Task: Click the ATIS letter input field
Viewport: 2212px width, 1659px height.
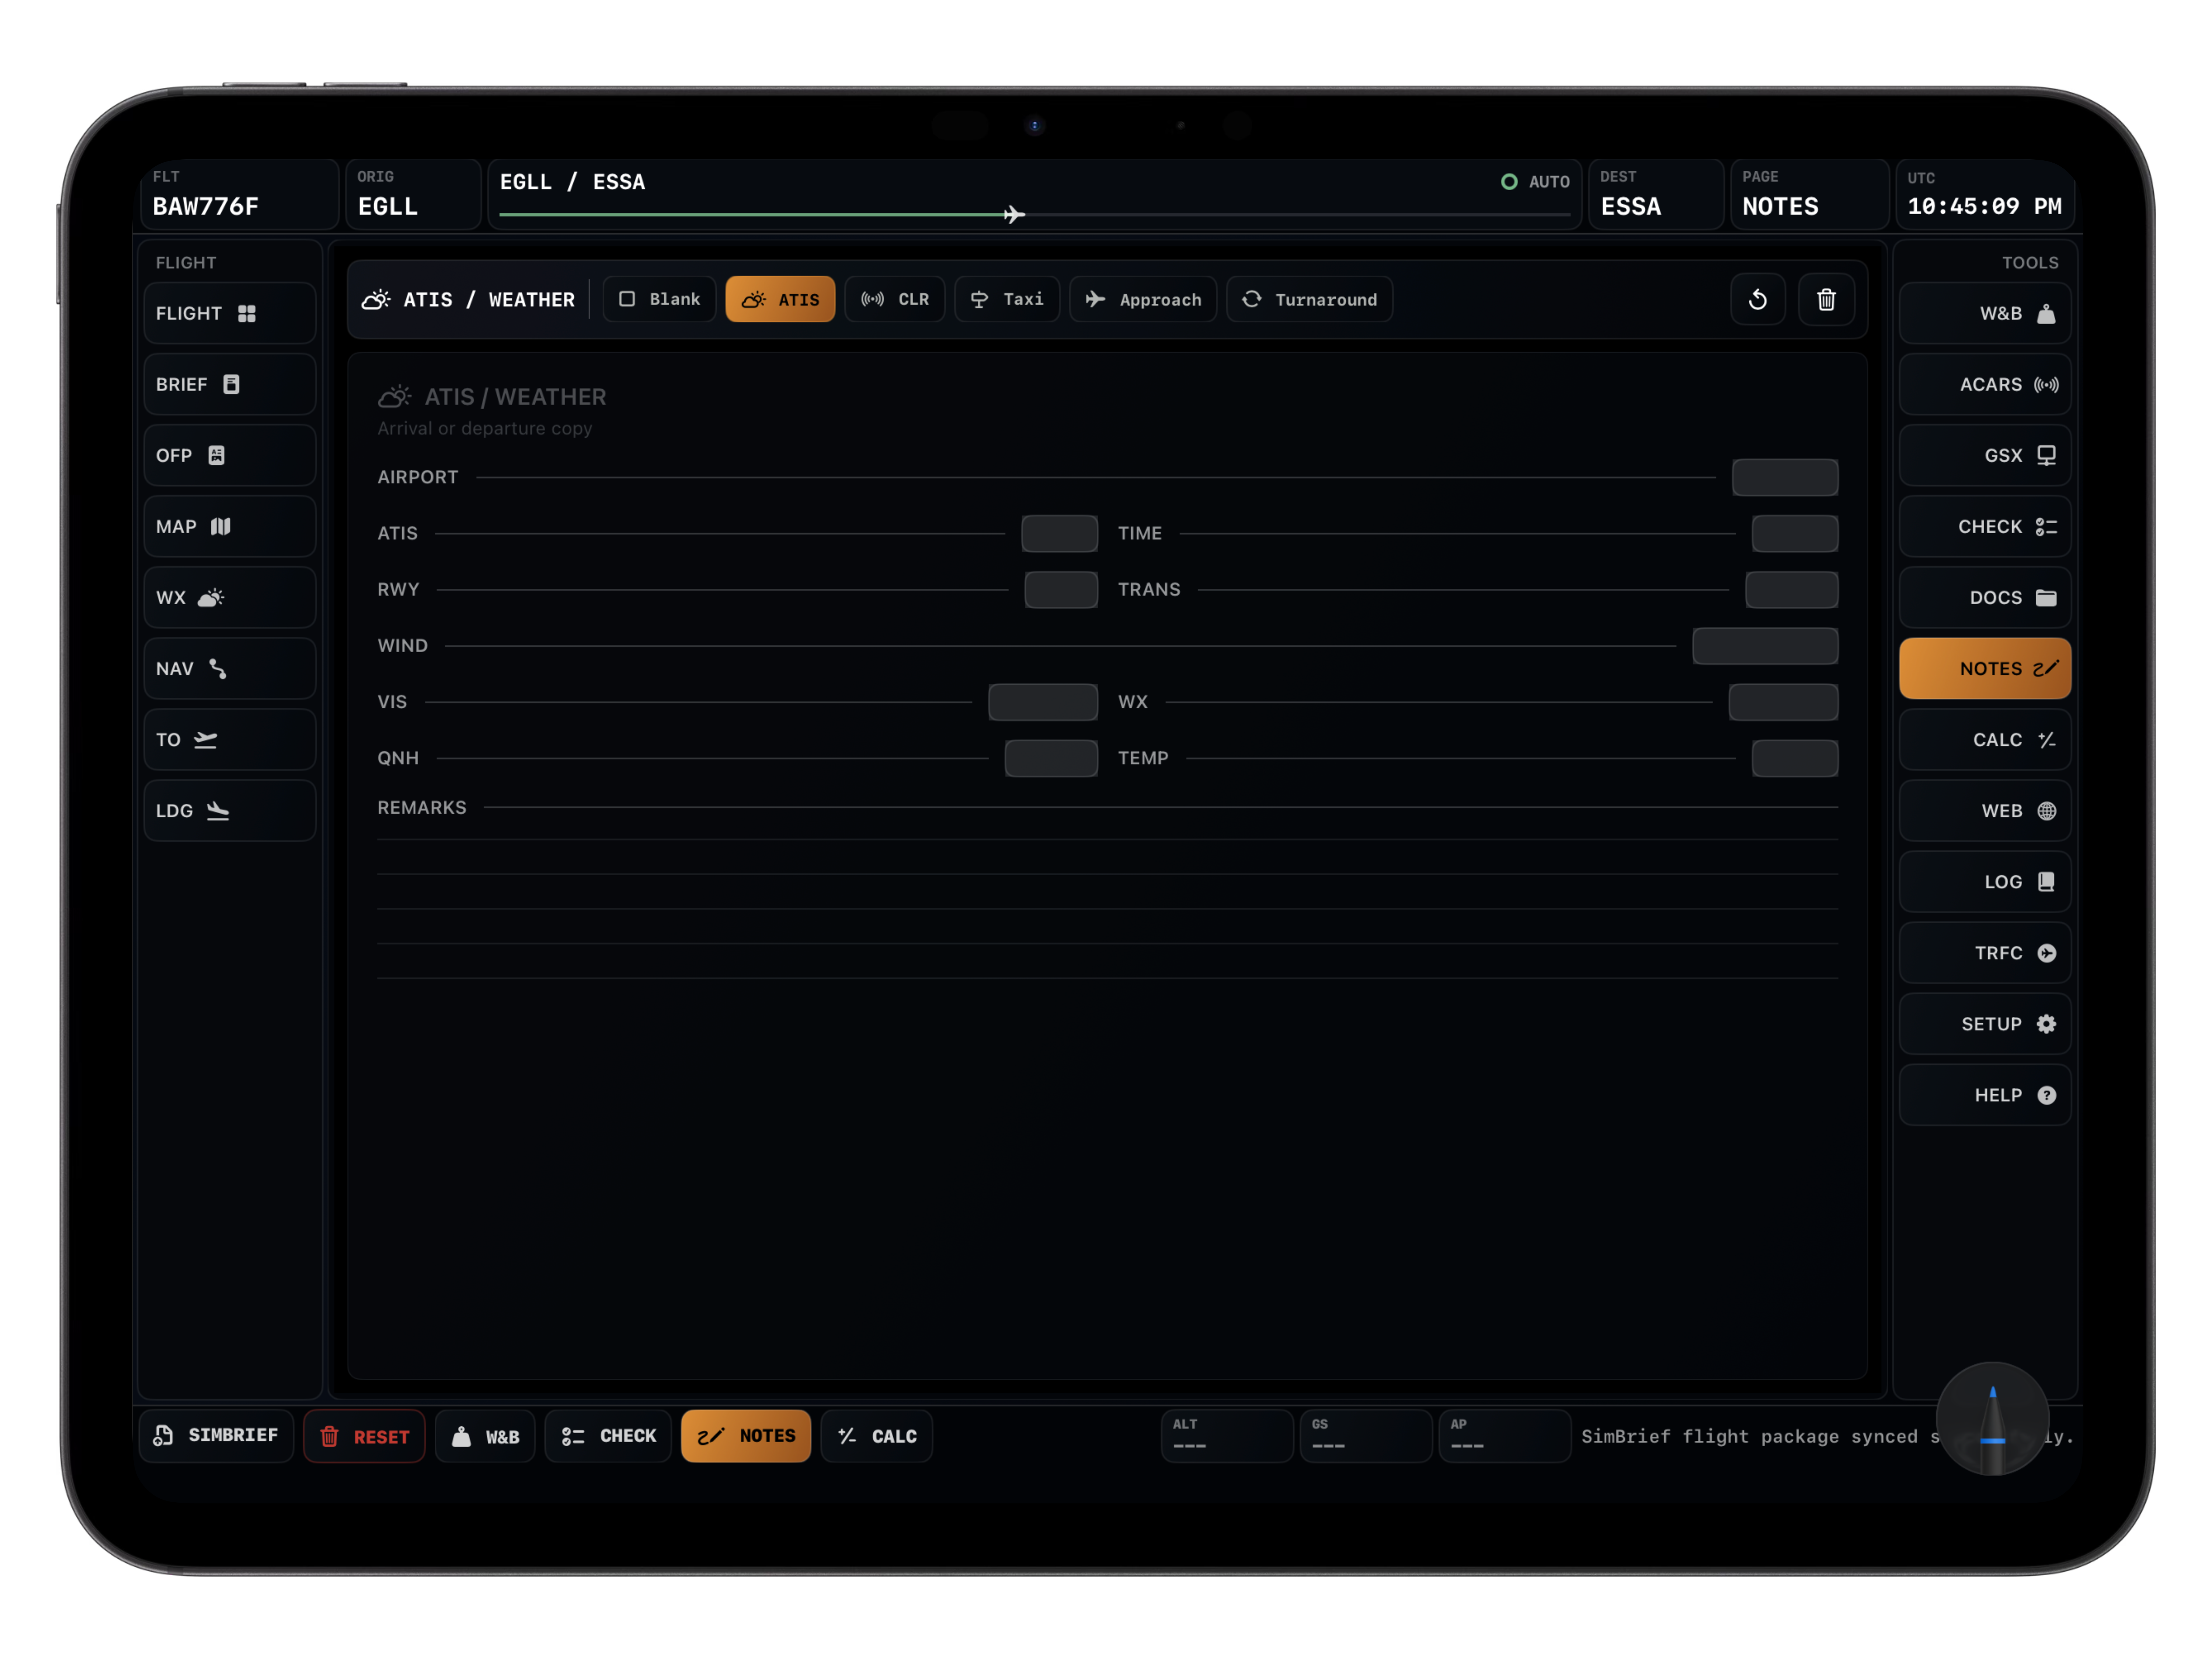Action: coord(1059,533)
